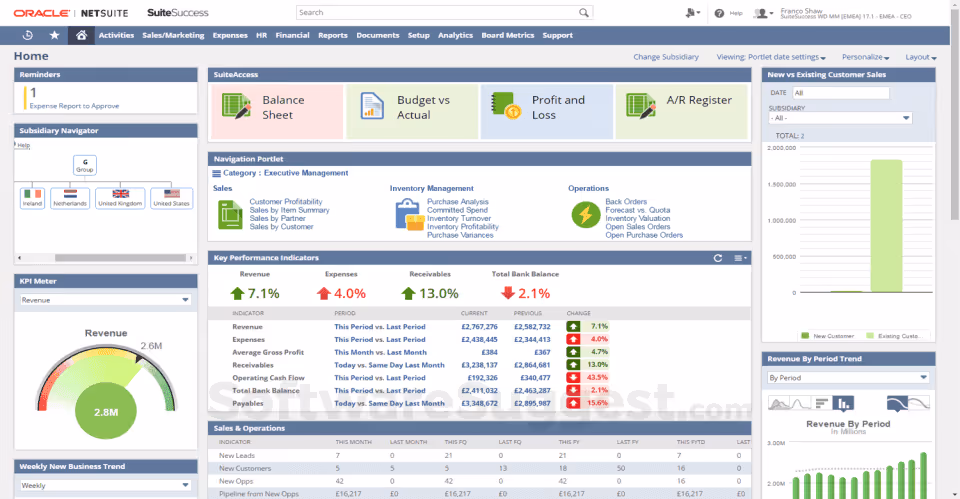This screenshot has width=960, height=499.
Task: Click the Subsidiary Navigator Help link
Action: click(23, 146)
